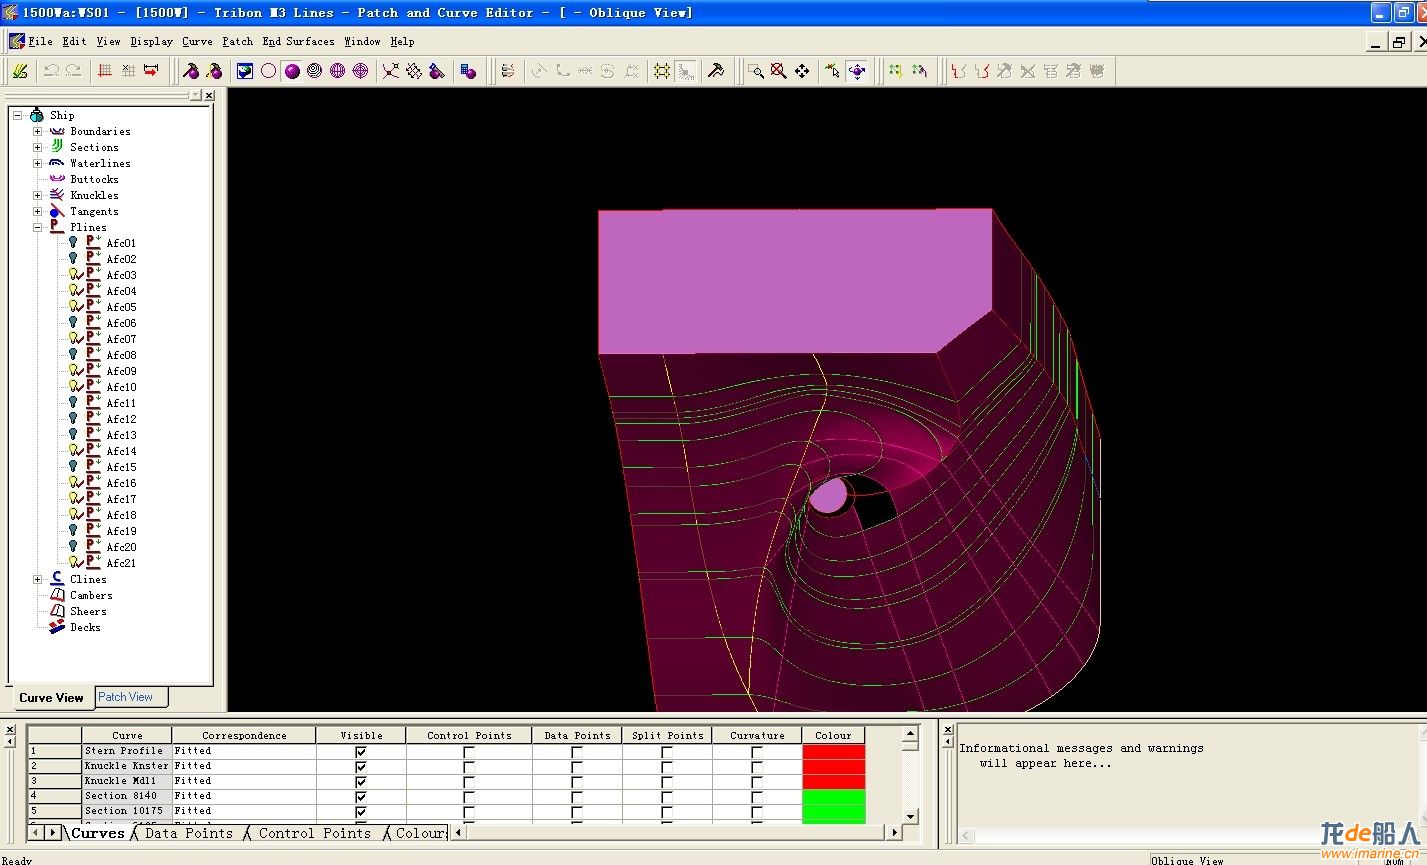Image resolution: width=1427 pixels, height=865 pixels.
Task: Switch to the Data Points bottom tab
Action: (188, 833)
